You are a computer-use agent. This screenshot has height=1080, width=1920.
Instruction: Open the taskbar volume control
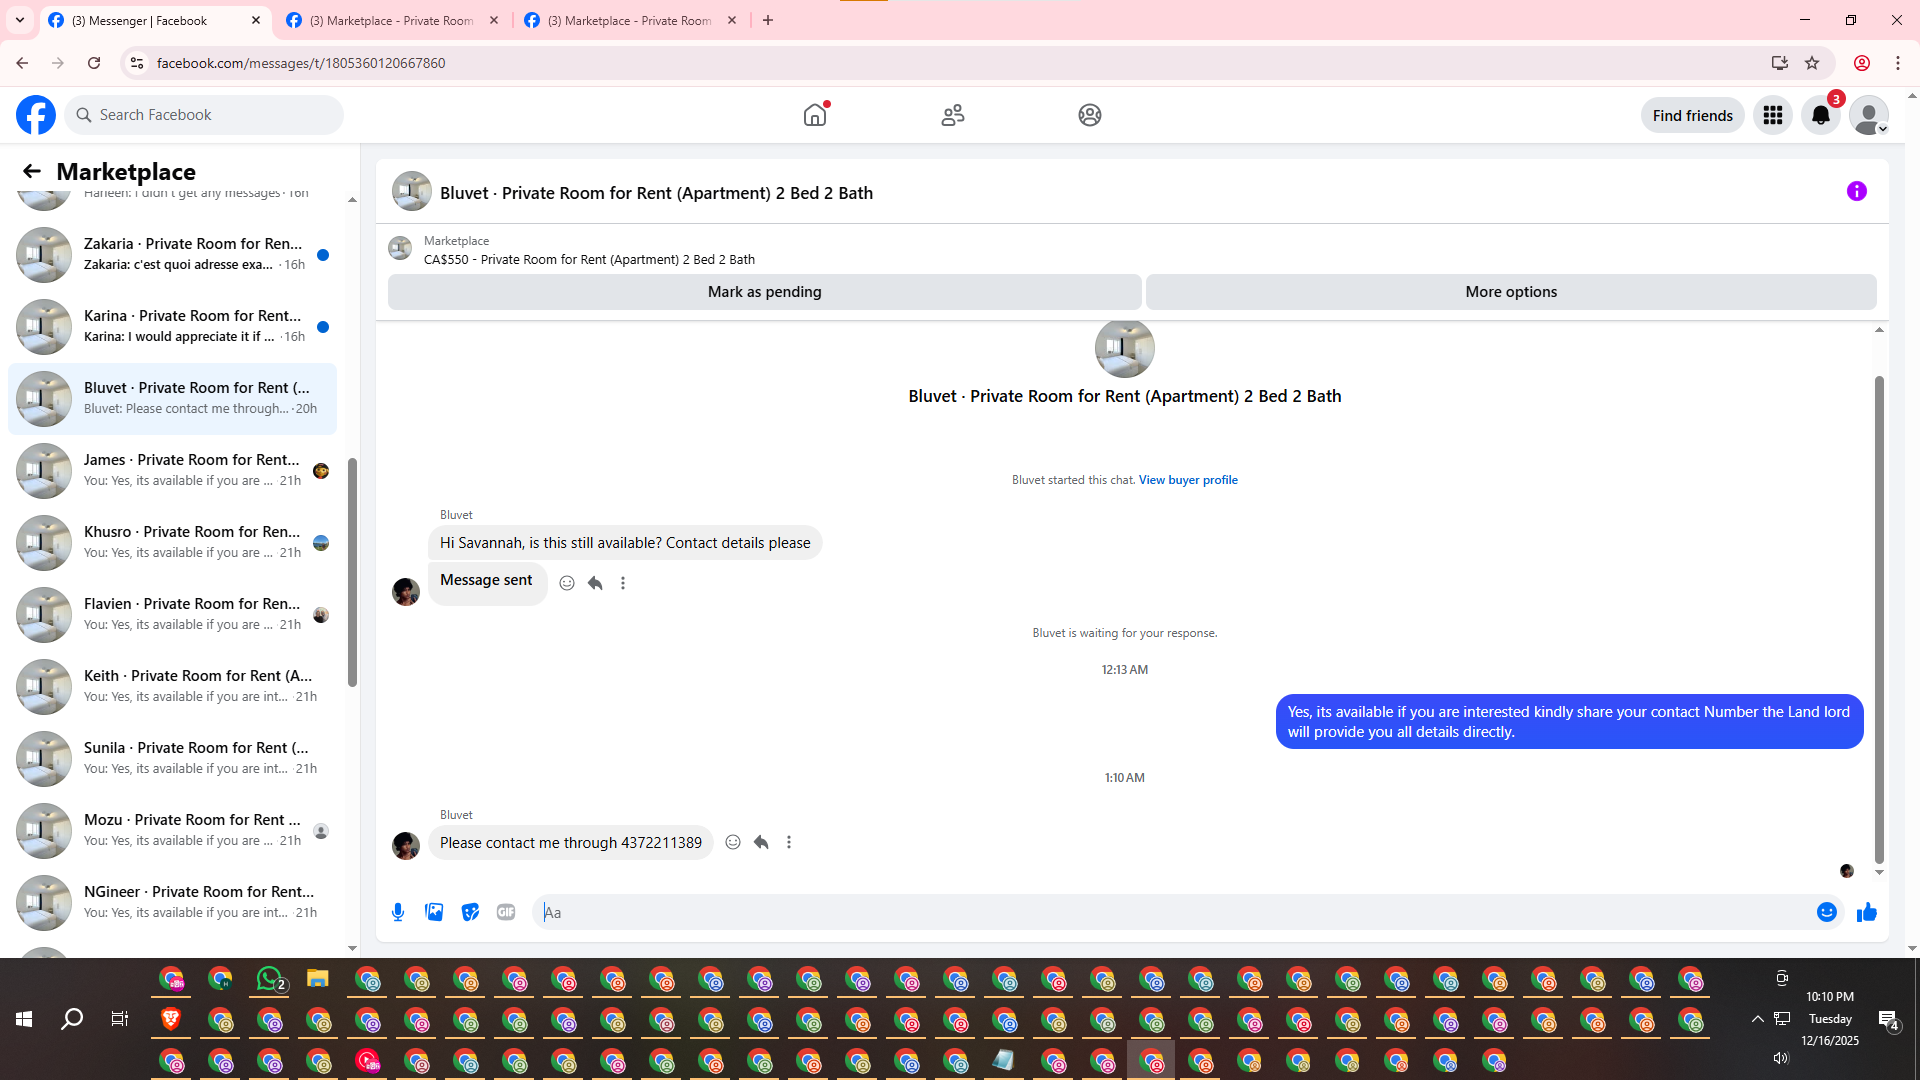tap(1781, 1058)
